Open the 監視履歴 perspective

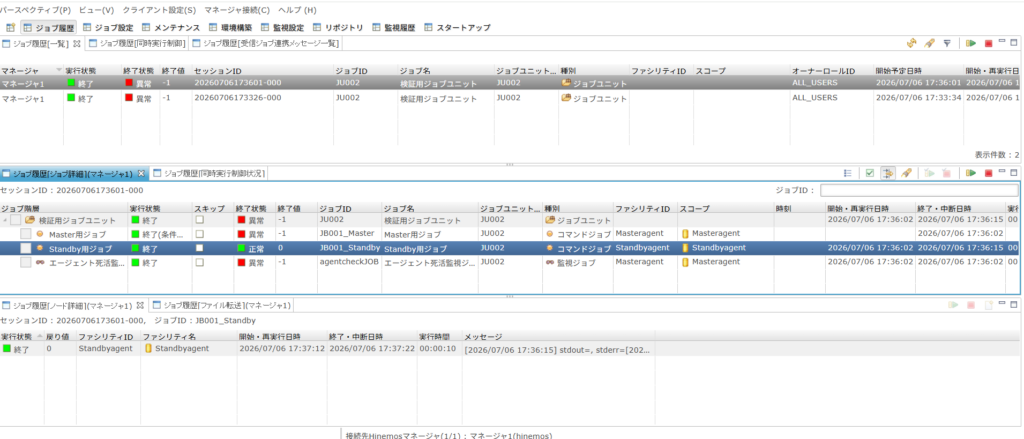pos(393,28)
